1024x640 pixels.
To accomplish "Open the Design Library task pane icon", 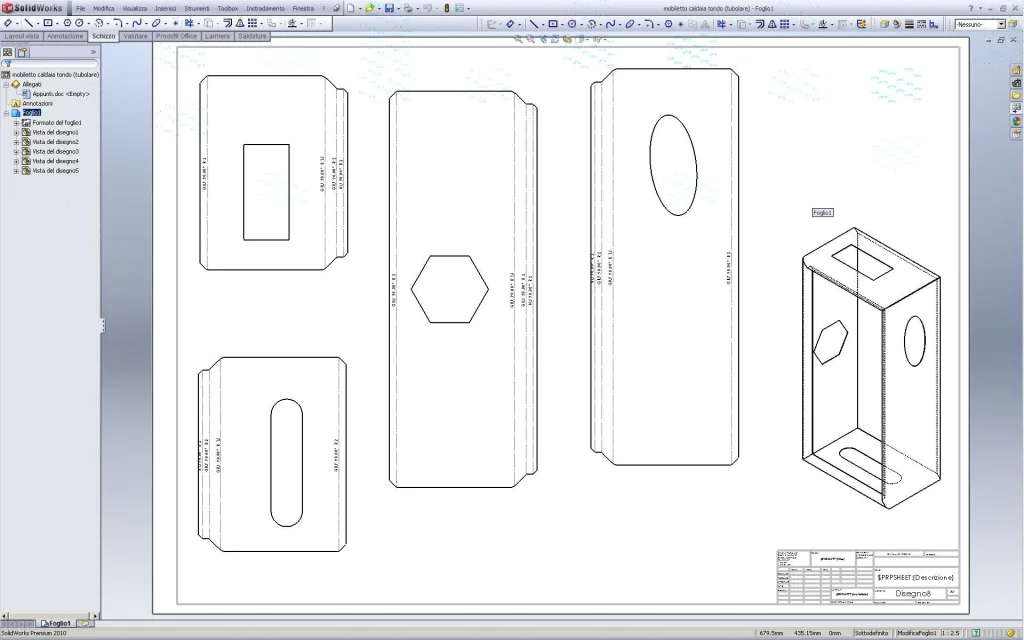I will click(x=1016, y=83).
